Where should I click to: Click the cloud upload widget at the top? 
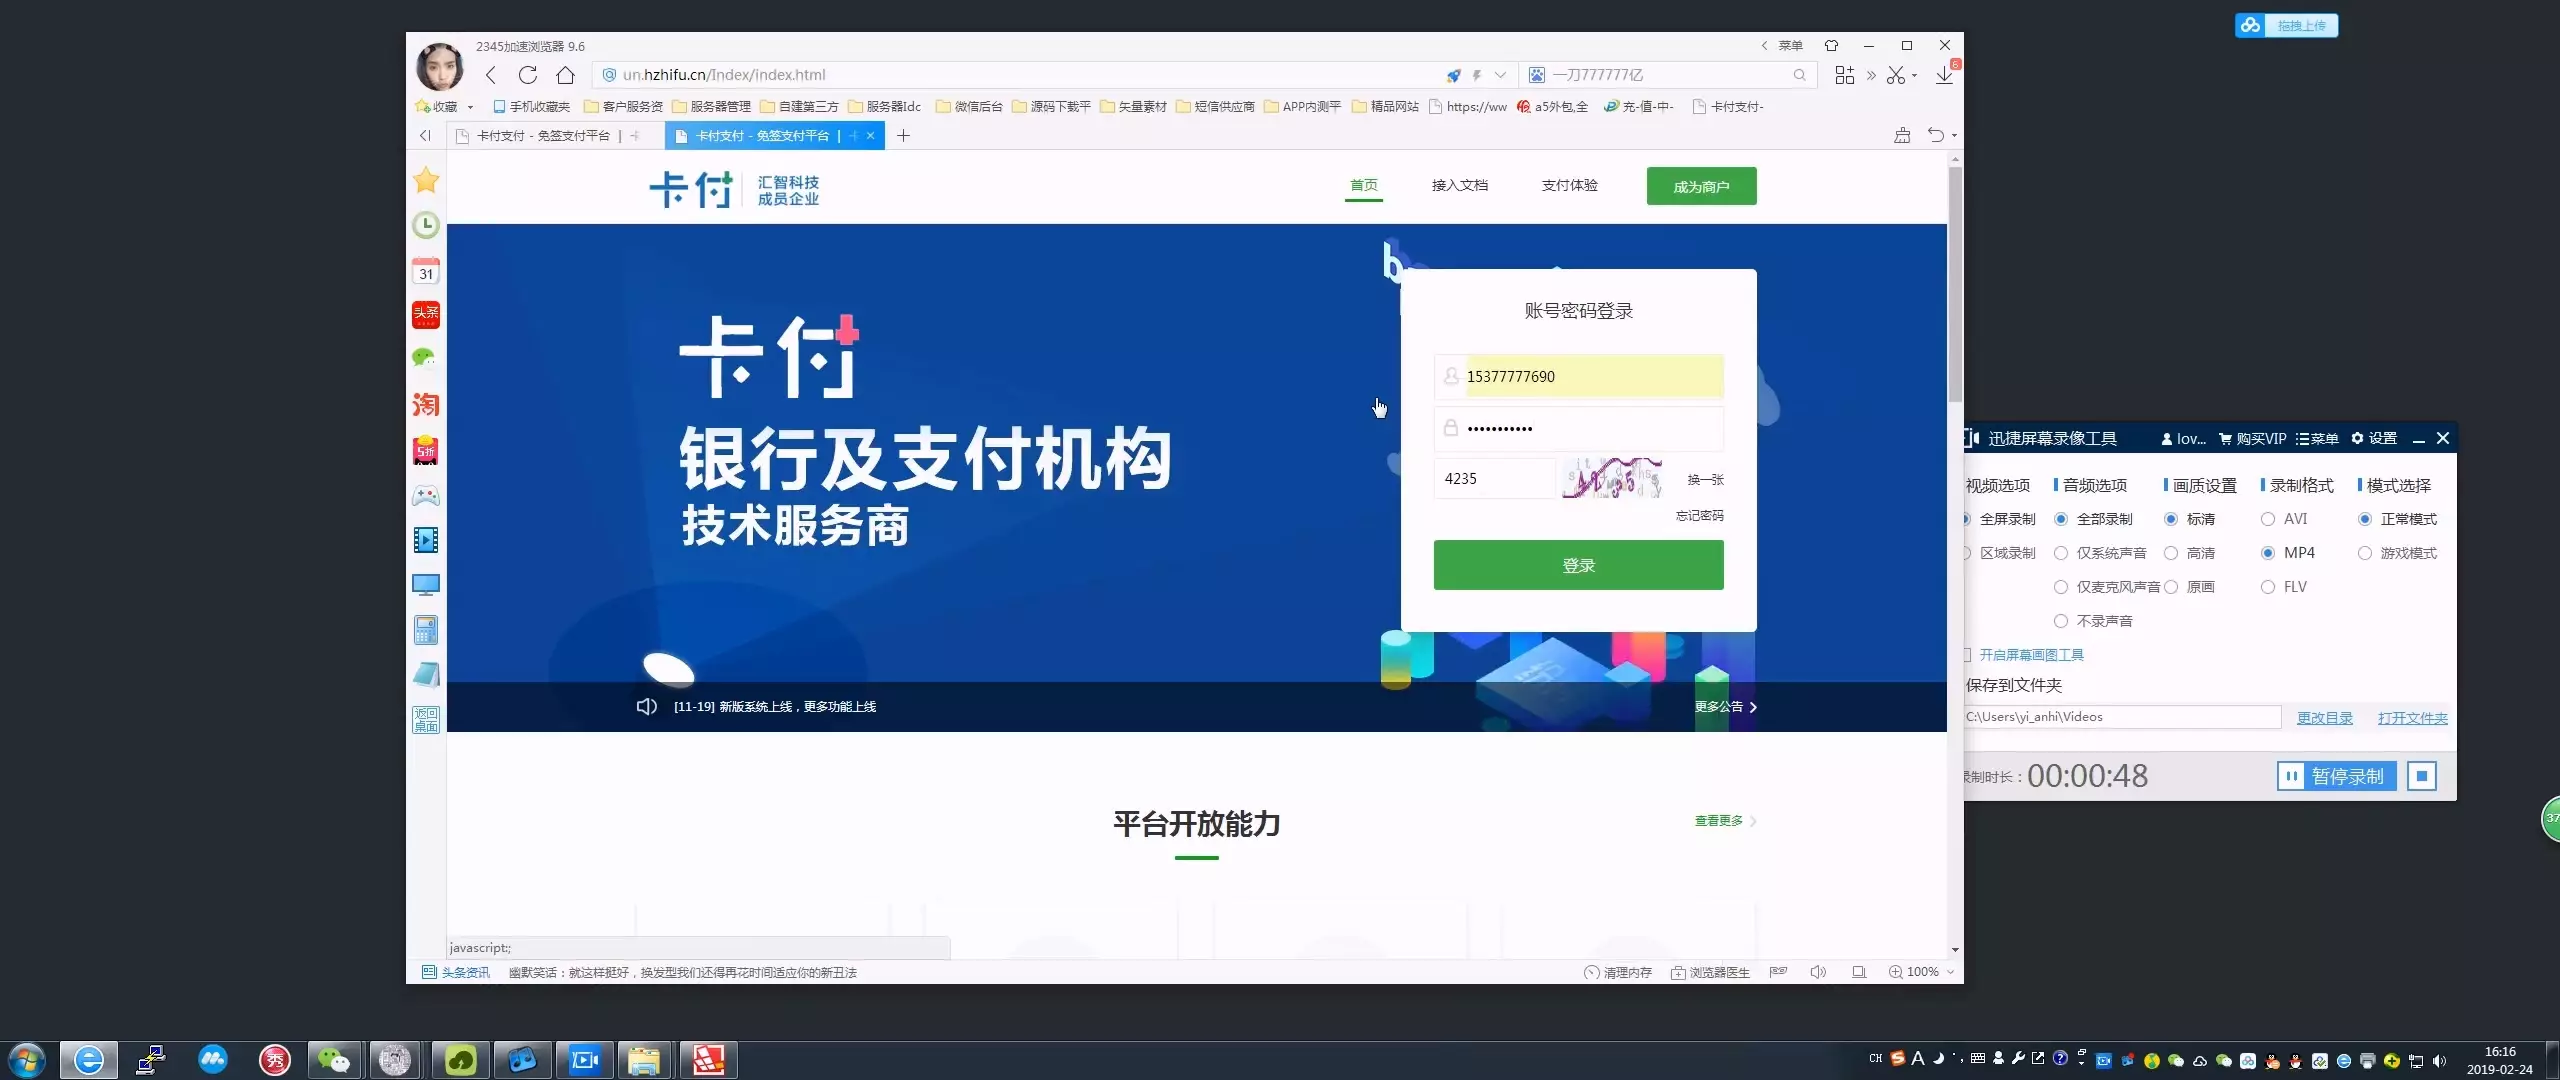pyautogui.click(x=2286, y=25)
